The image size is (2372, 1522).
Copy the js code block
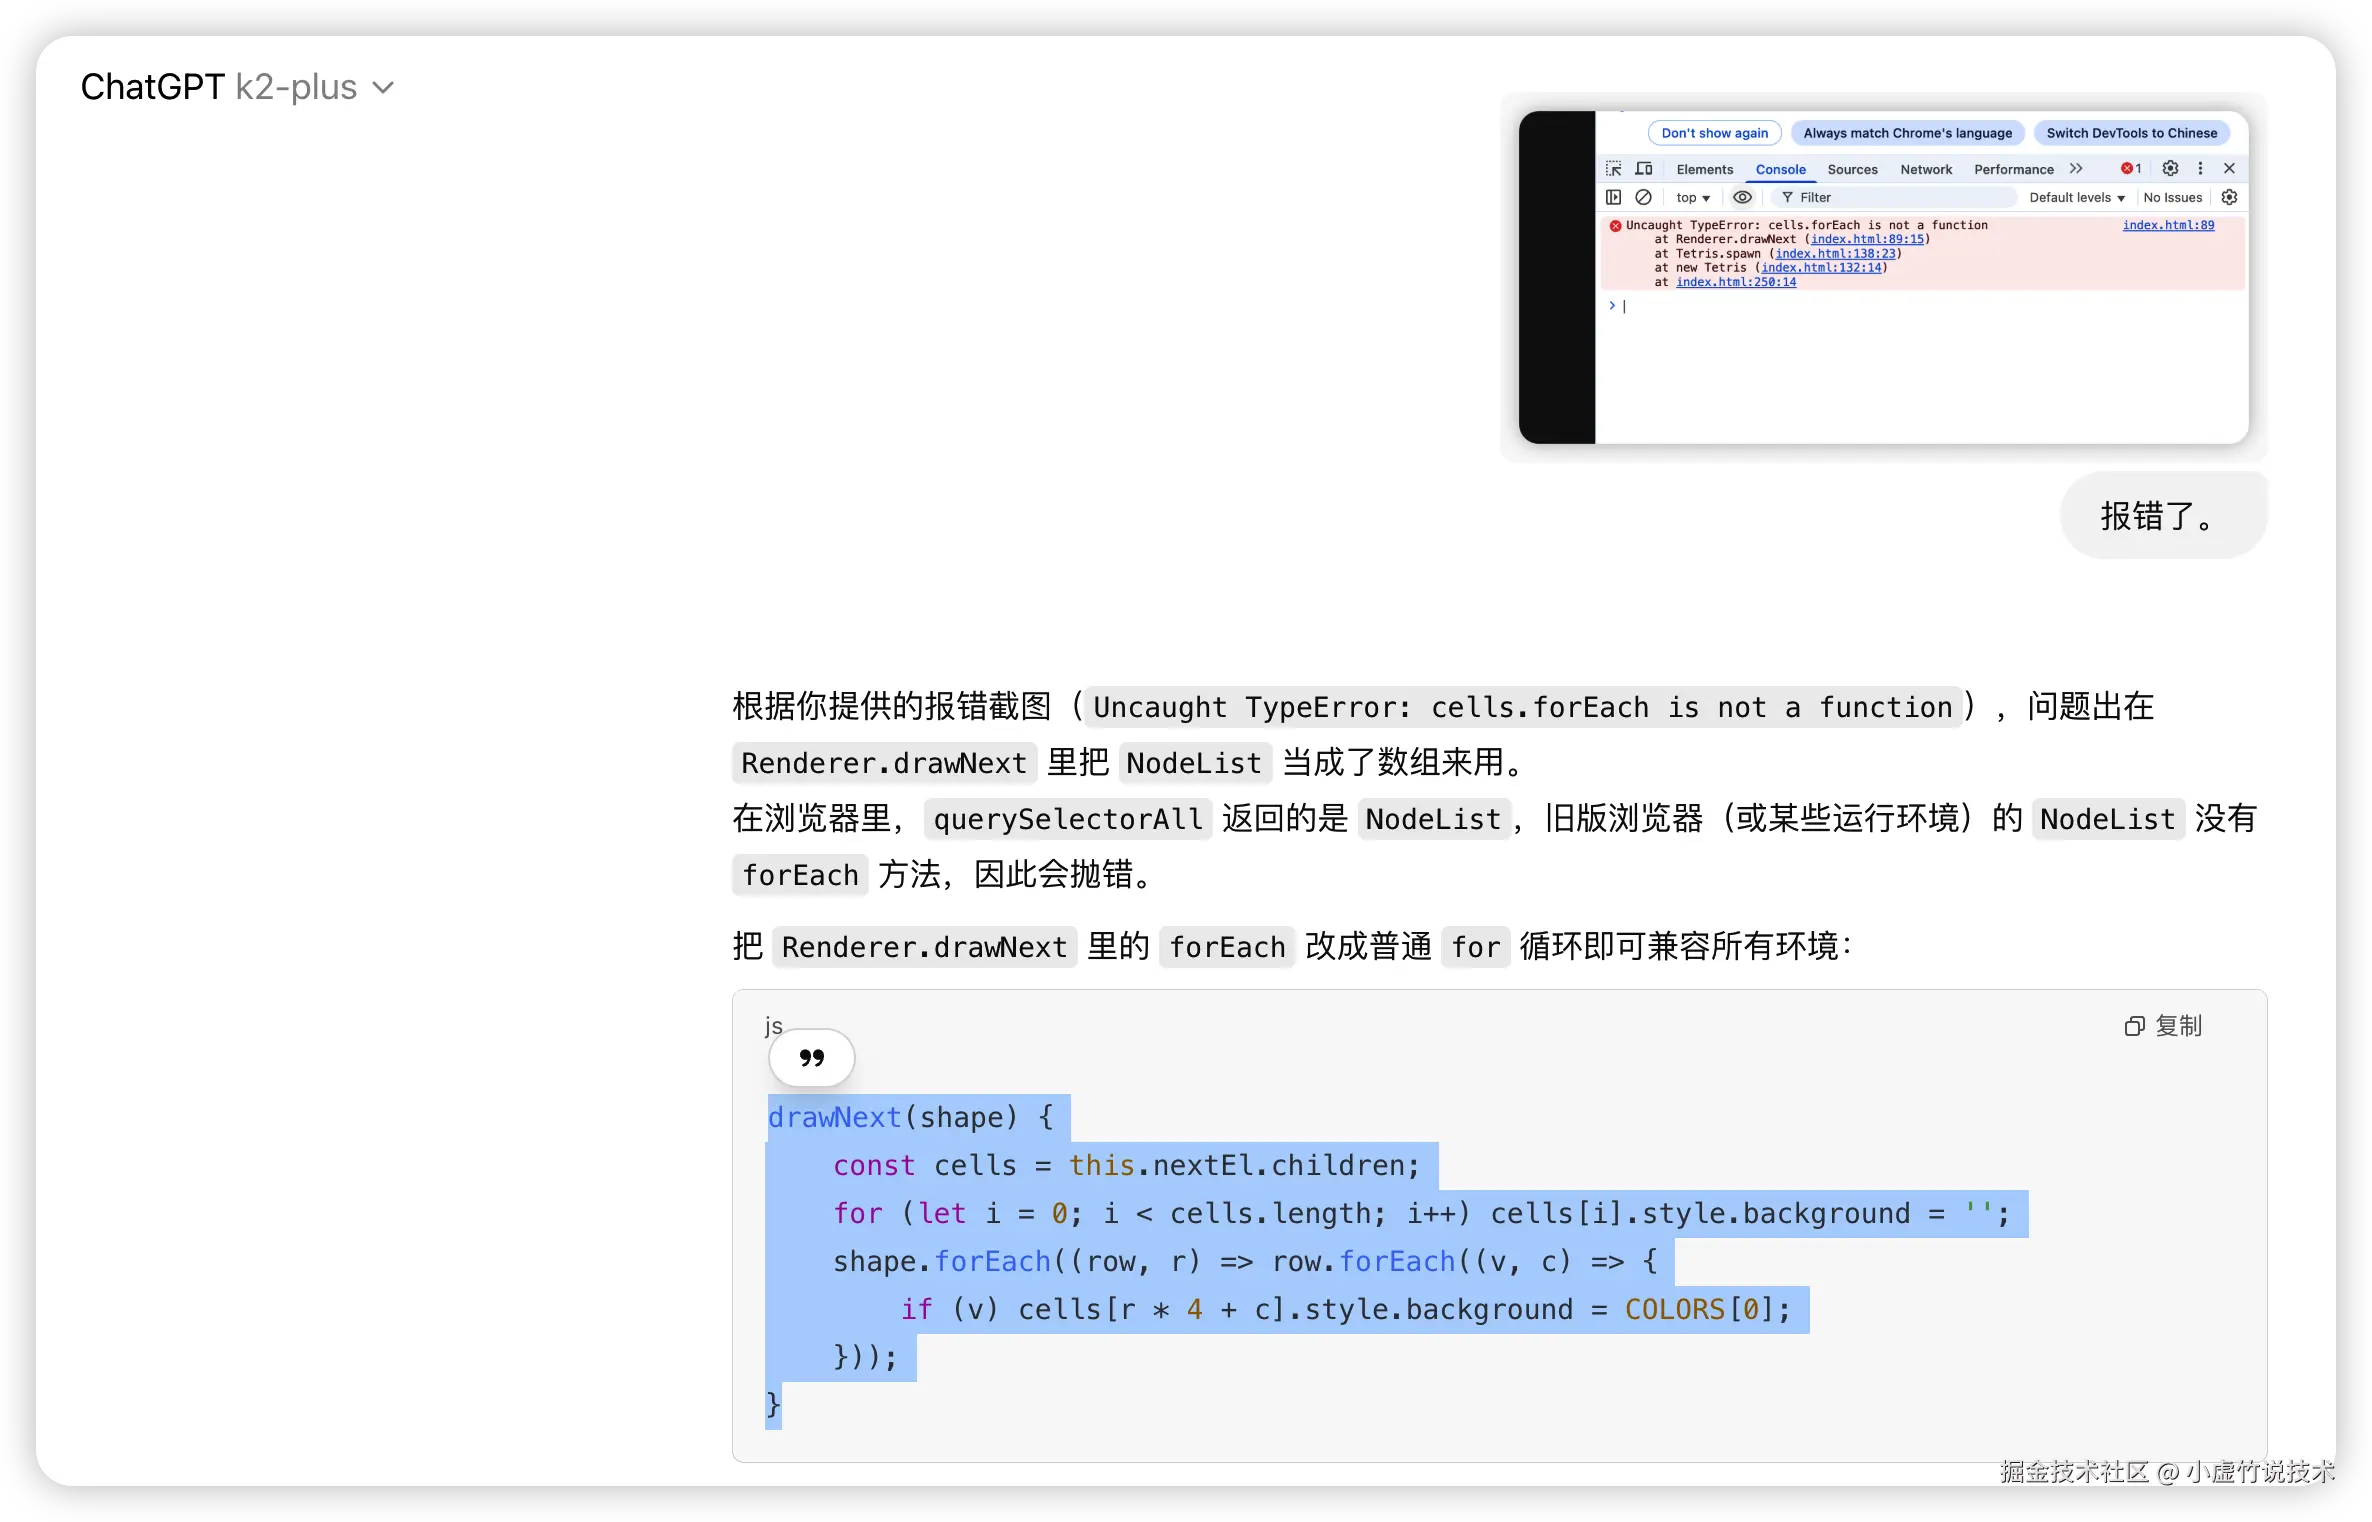point(2163,1026)
